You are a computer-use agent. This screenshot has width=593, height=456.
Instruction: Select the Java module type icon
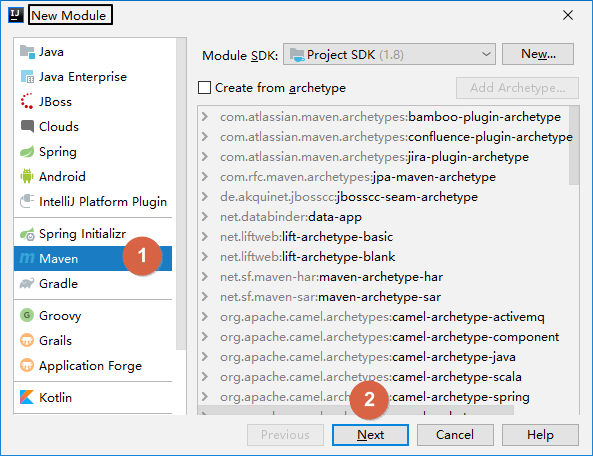pos(27,52)
